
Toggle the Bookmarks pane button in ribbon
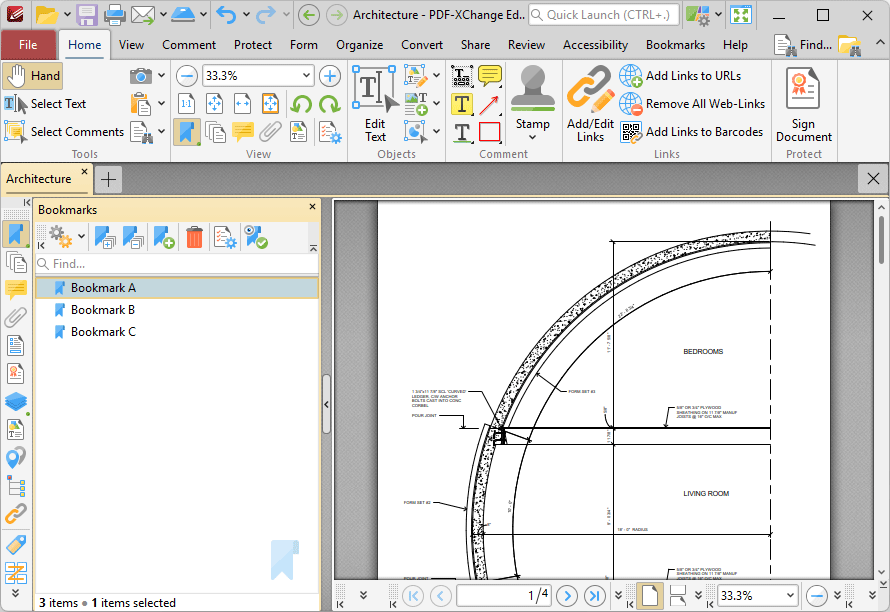click(x=186, y=132)
